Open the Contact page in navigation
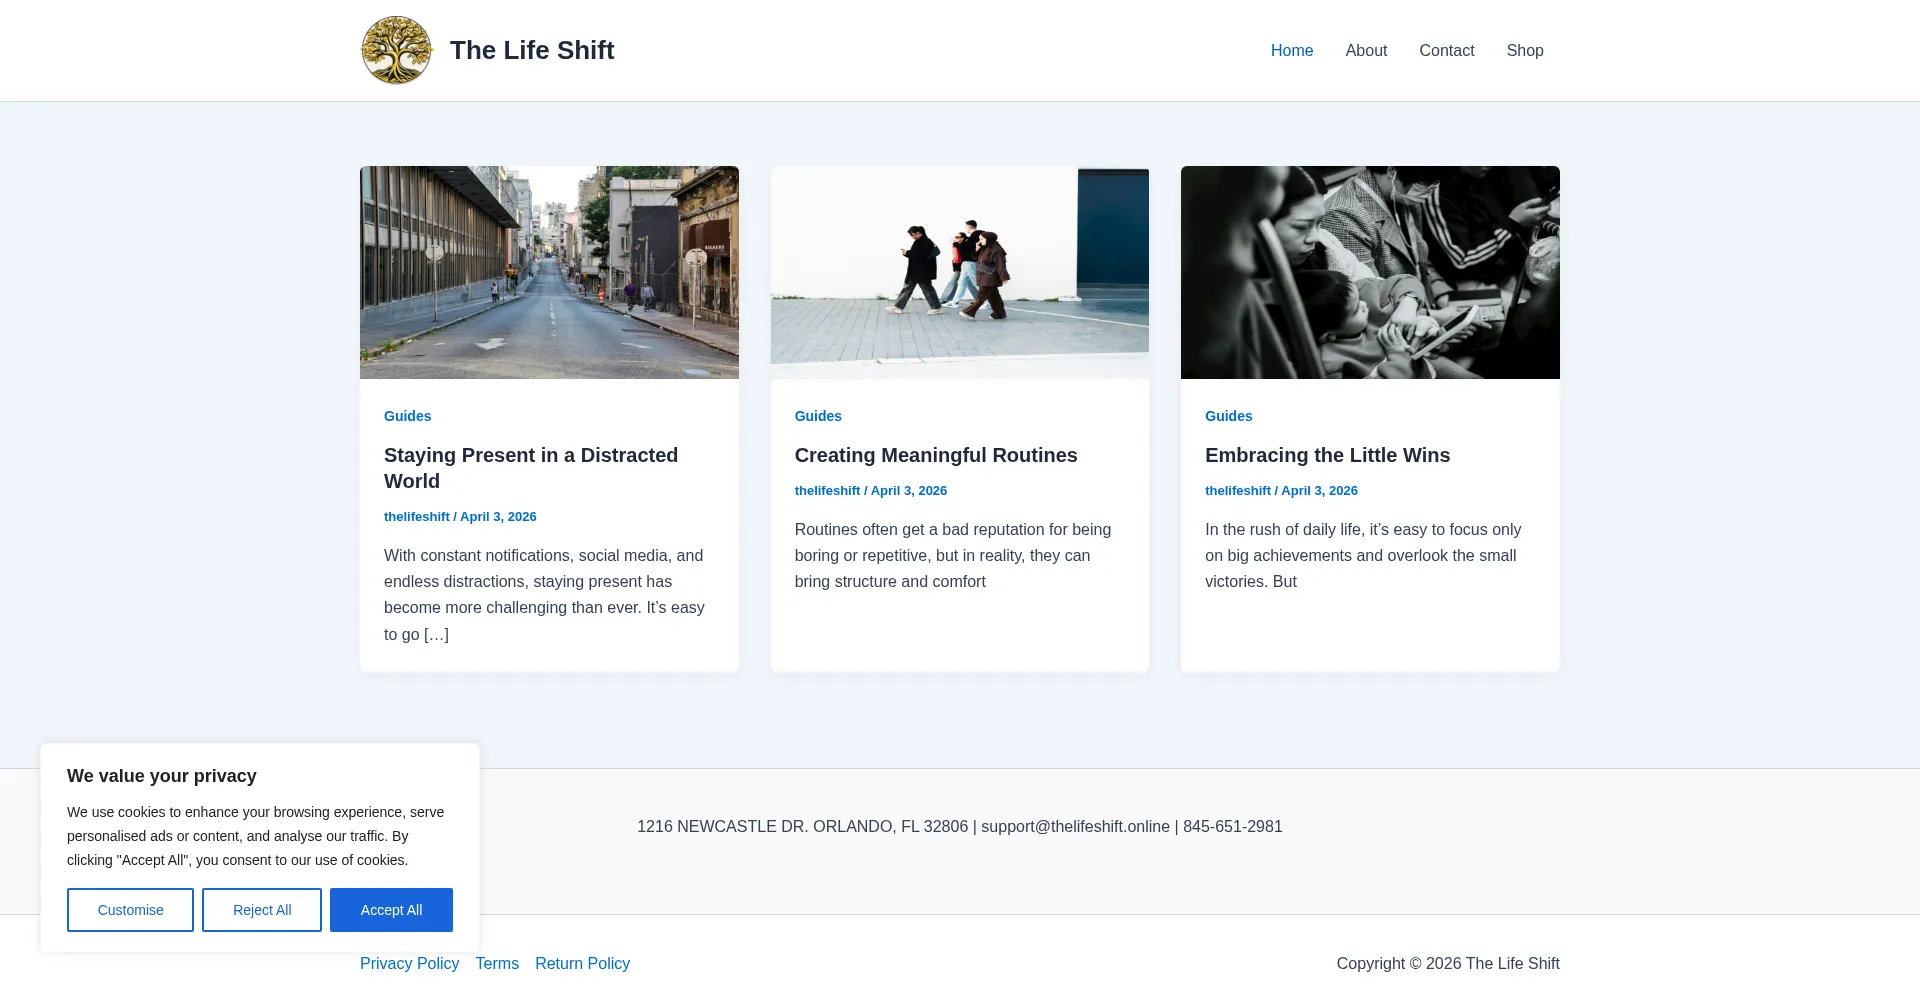Screen dimensions: 1920x993 [x=1447, y=50]
